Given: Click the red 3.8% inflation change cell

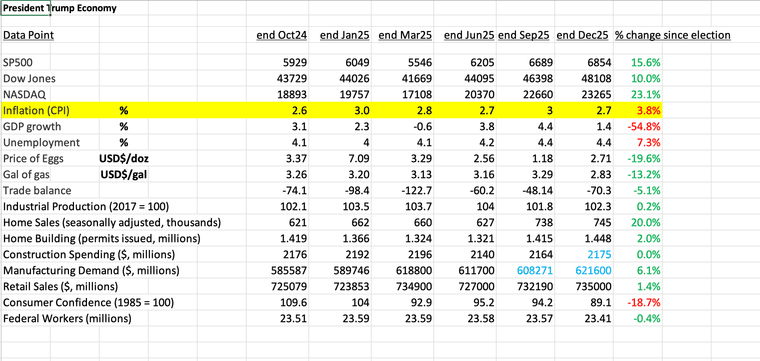Looking at the screenshot, I should [x=648, y=110].
